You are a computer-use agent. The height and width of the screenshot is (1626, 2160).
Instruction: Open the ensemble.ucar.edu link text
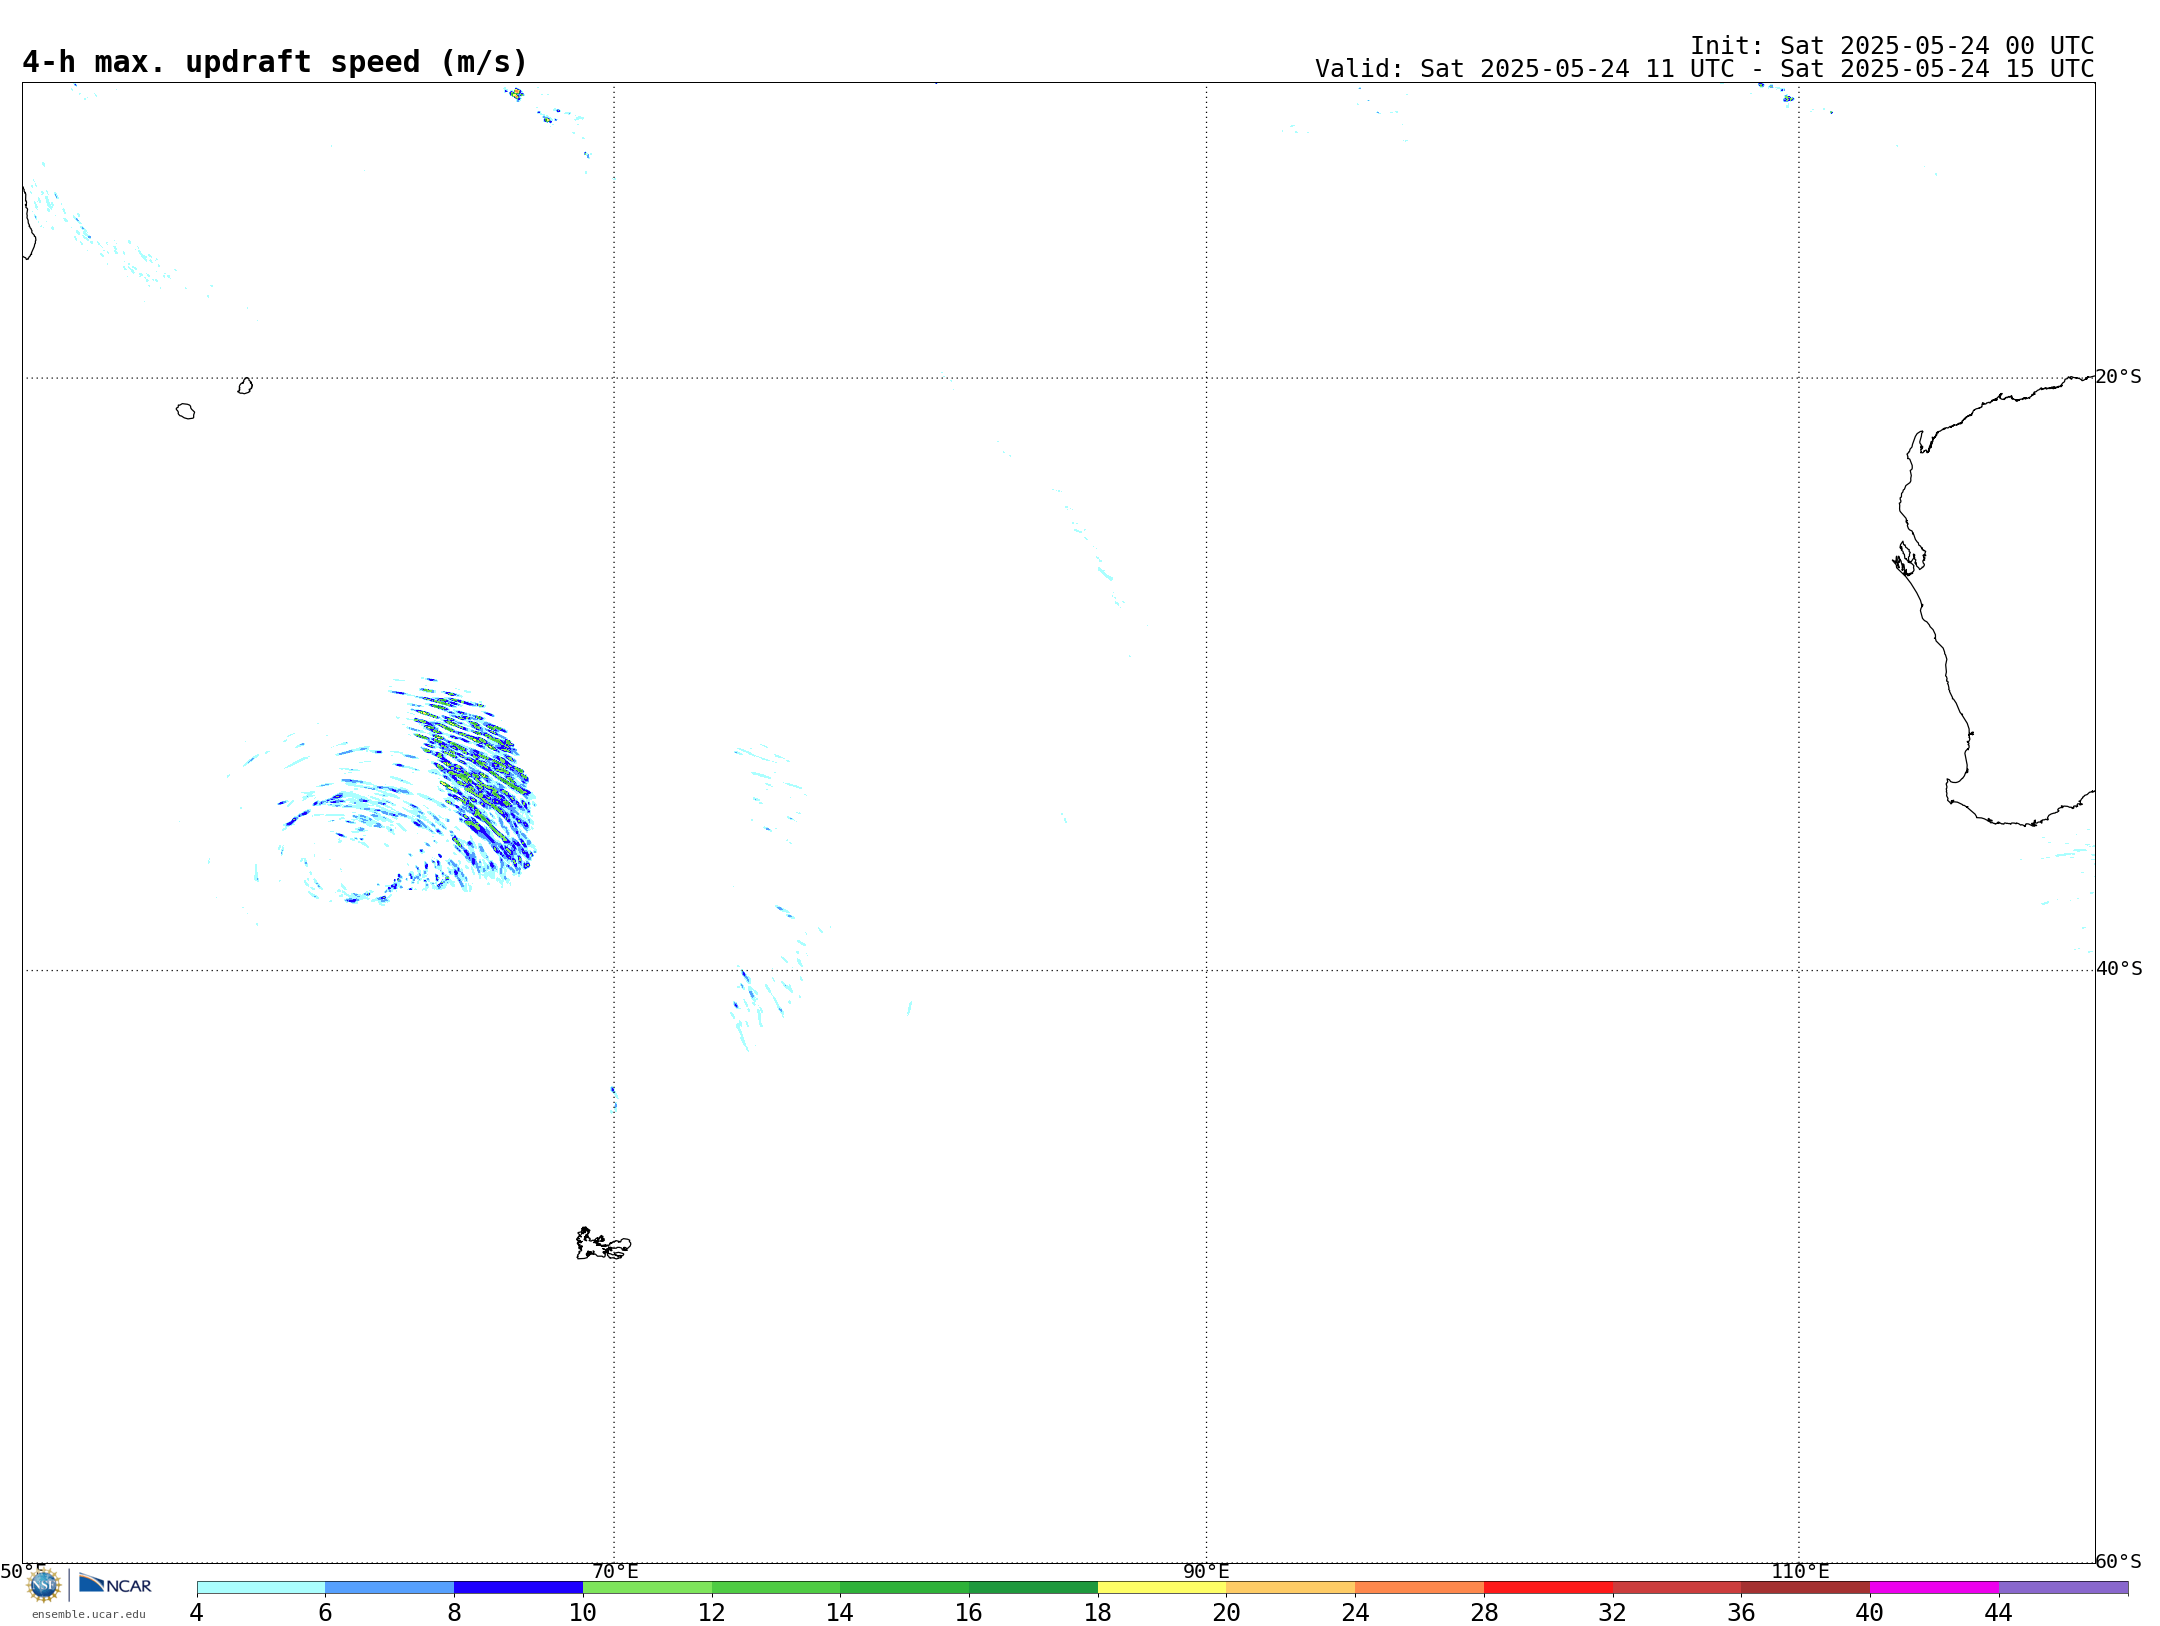coord(89,1614)
